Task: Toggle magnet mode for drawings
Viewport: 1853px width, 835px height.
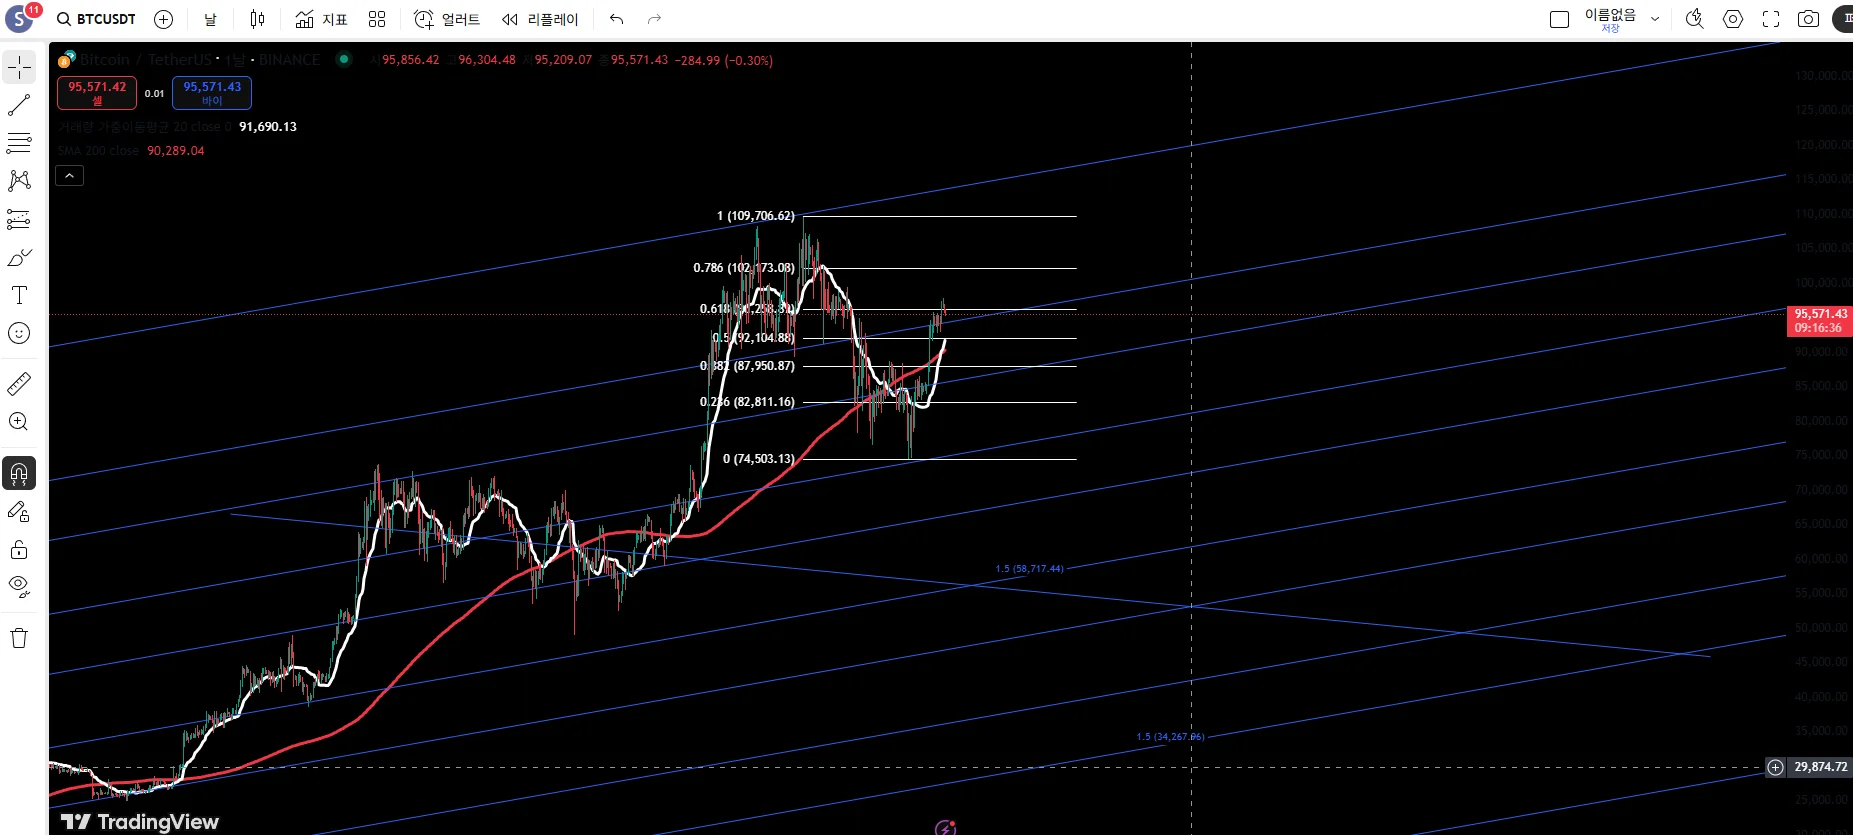Action: coord(19,473)
